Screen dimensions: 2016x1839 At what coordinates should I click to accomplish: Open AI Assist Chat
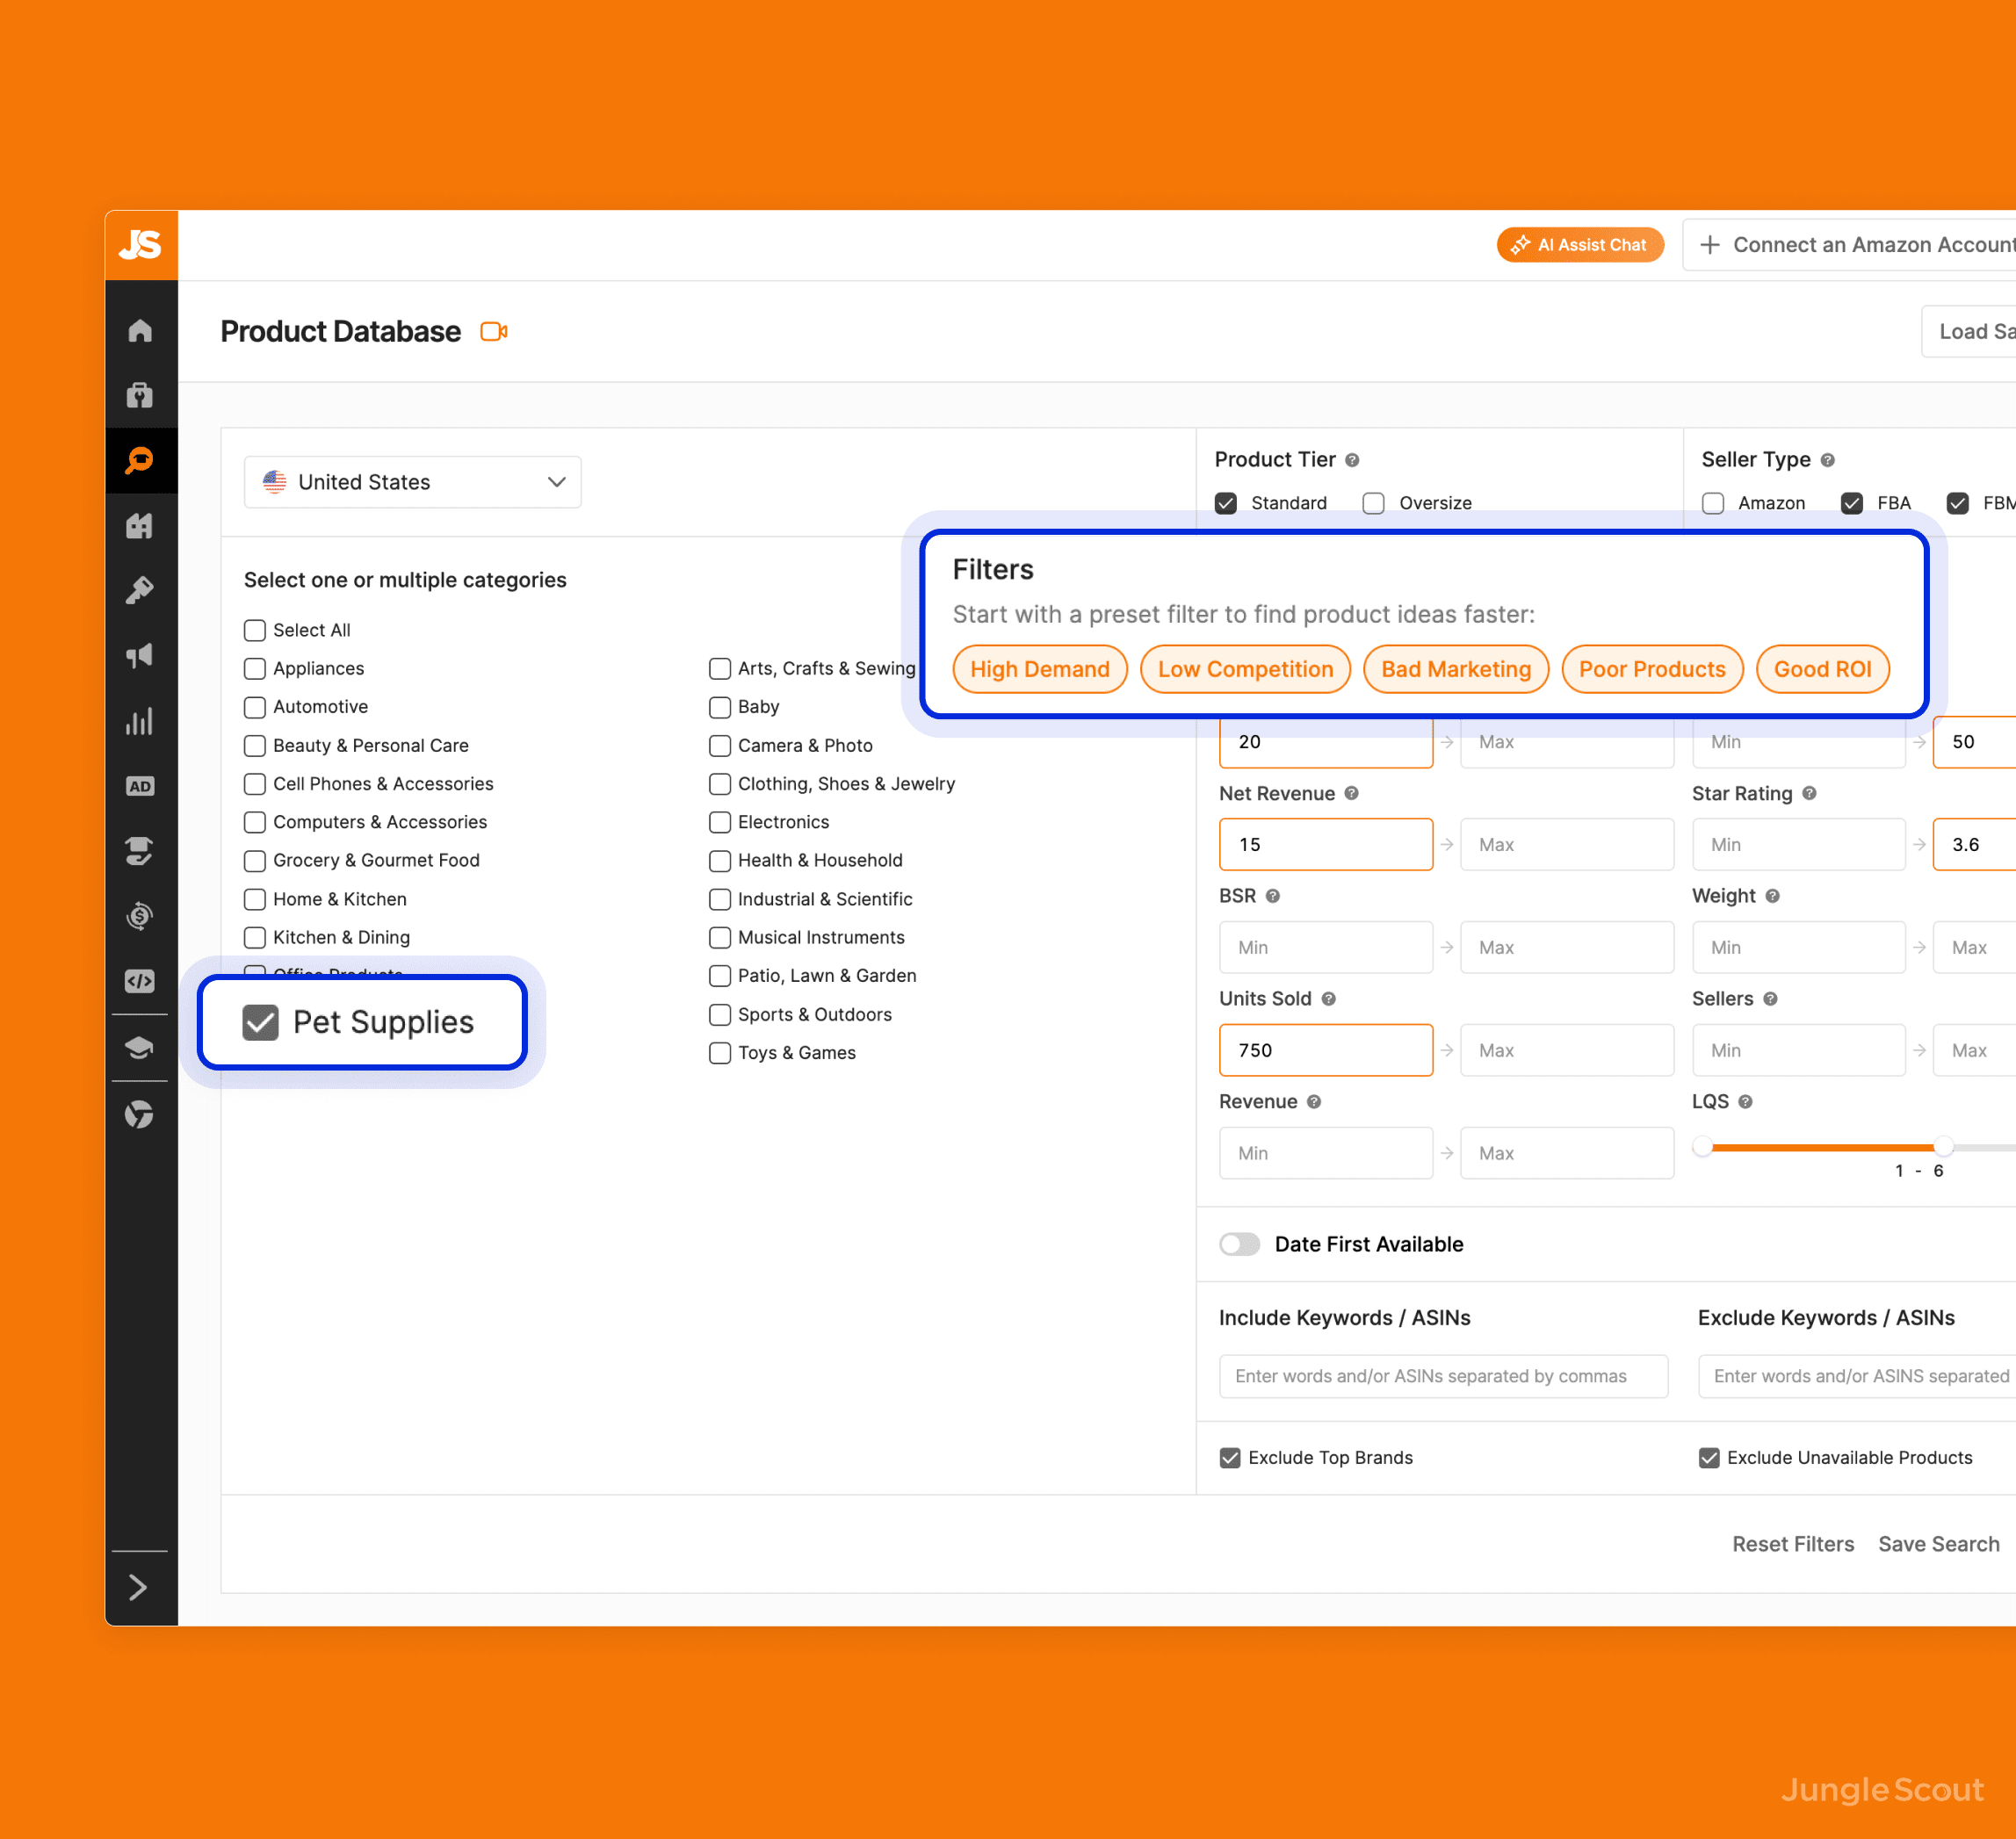(1580, 245)
